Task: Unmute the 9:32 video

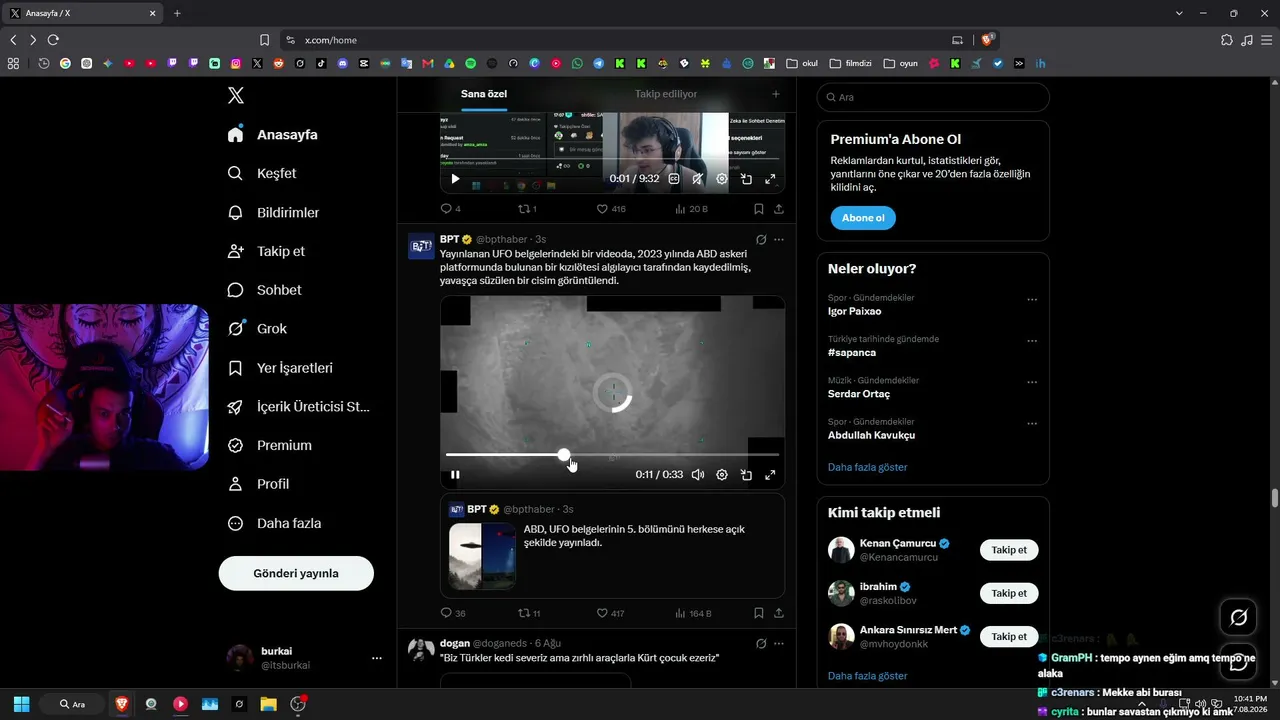Action: pyautogui.click(x=698, y=179)
